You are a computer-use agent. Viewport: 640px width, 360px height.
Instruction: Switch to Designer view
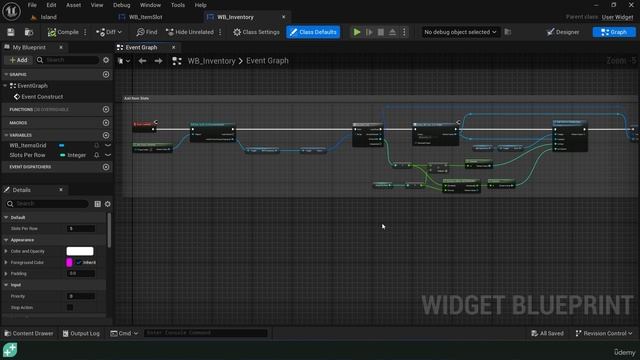(x=563, y=32)
